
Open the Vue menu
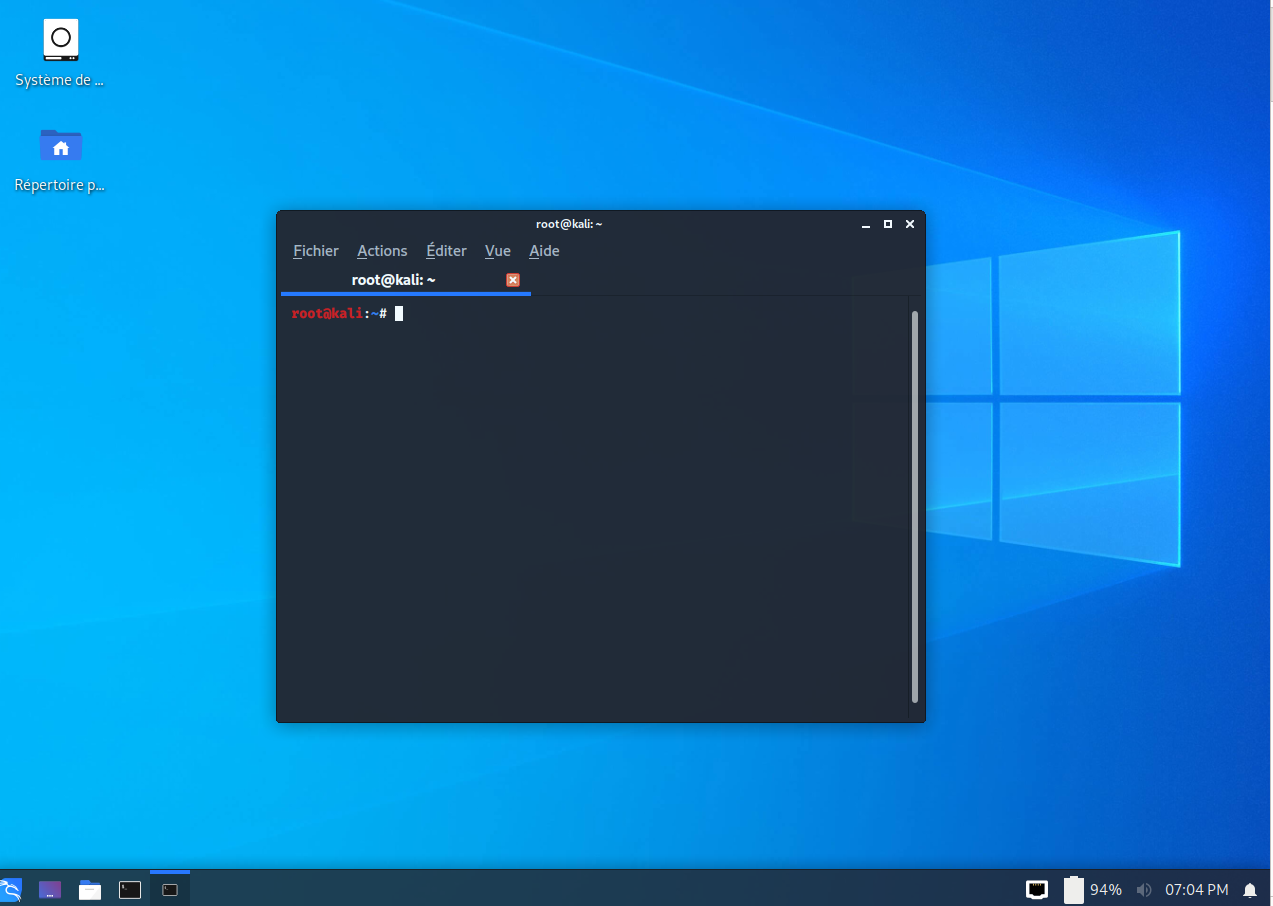pyautogui.click(x=498, y=251)
